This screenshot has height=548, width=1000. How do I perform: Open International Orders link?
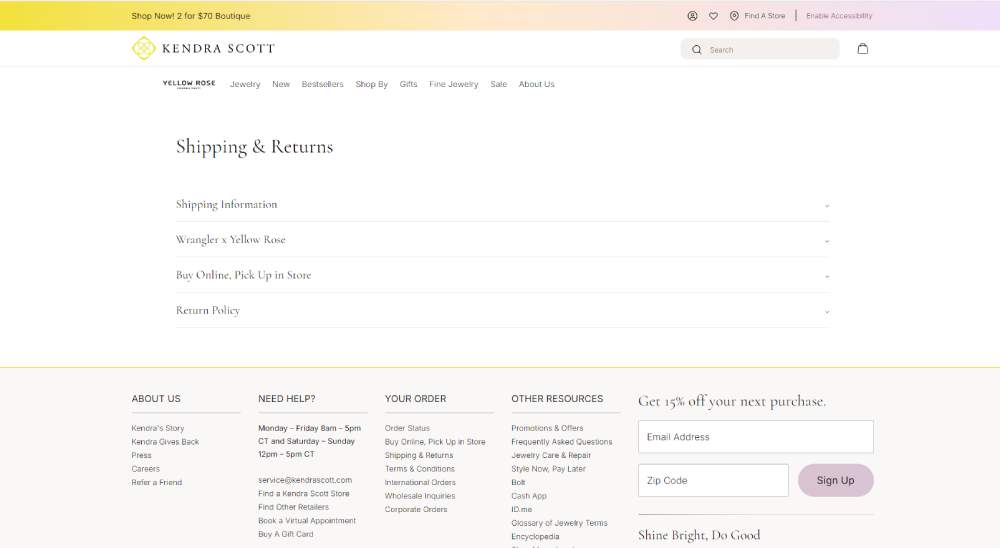[x=420, y=482]
